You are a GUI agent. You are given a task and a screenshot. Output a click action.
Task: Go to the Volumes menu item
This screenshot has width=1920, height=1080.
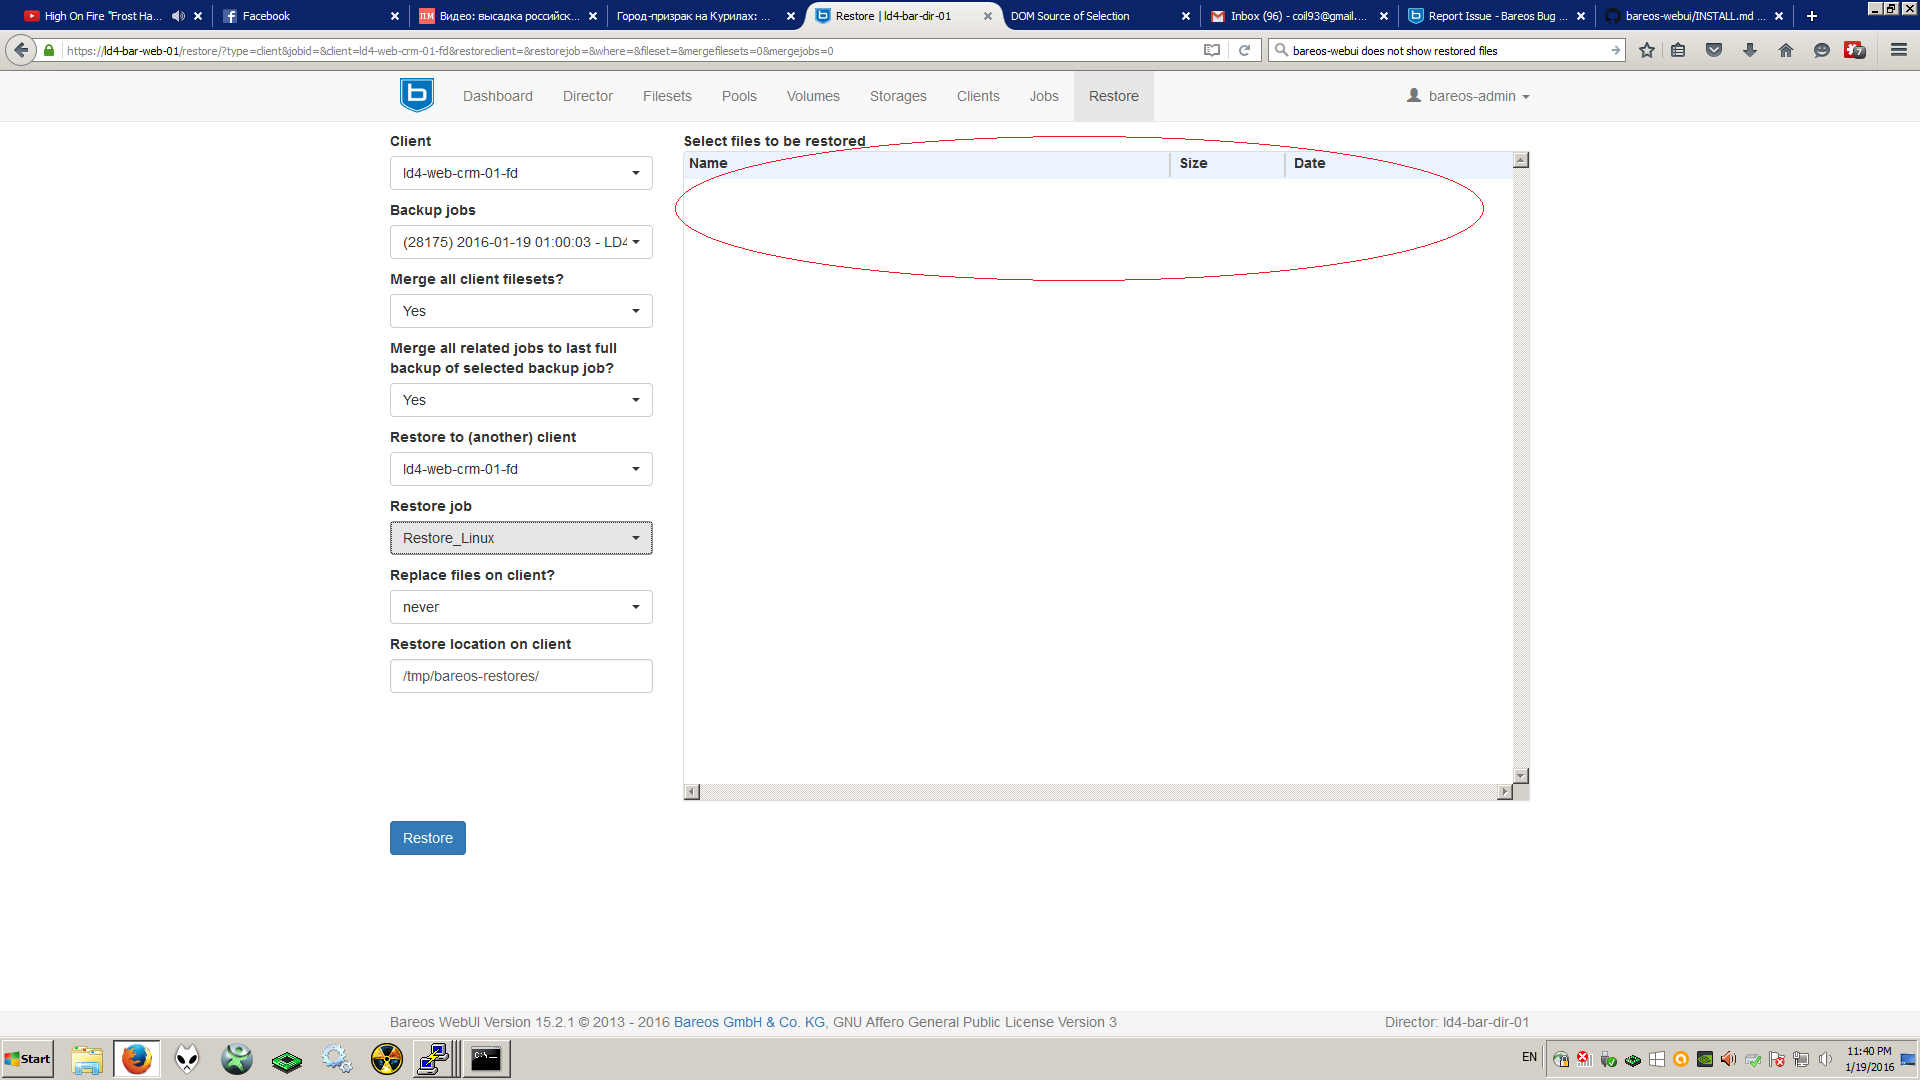point(812,96)
